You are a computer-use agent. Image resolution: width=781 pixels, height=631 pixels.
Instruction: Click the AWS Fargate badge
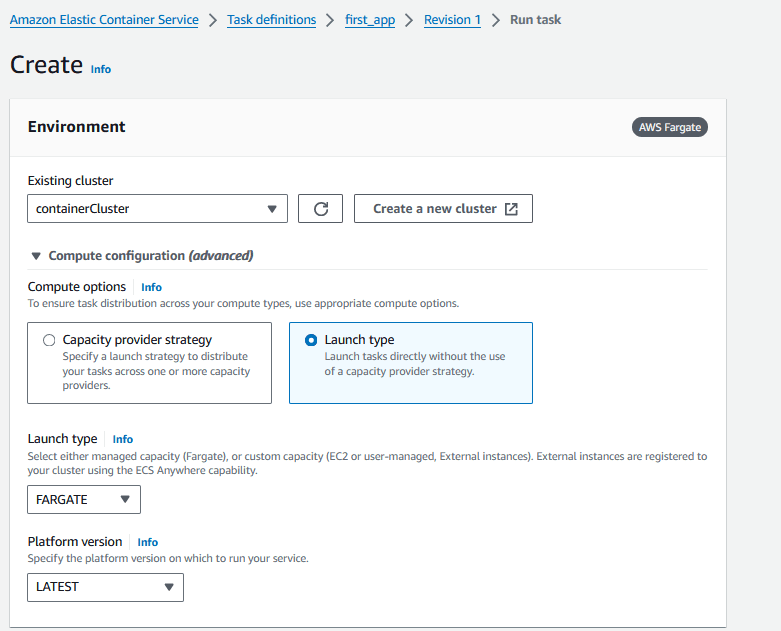(669, 127)
